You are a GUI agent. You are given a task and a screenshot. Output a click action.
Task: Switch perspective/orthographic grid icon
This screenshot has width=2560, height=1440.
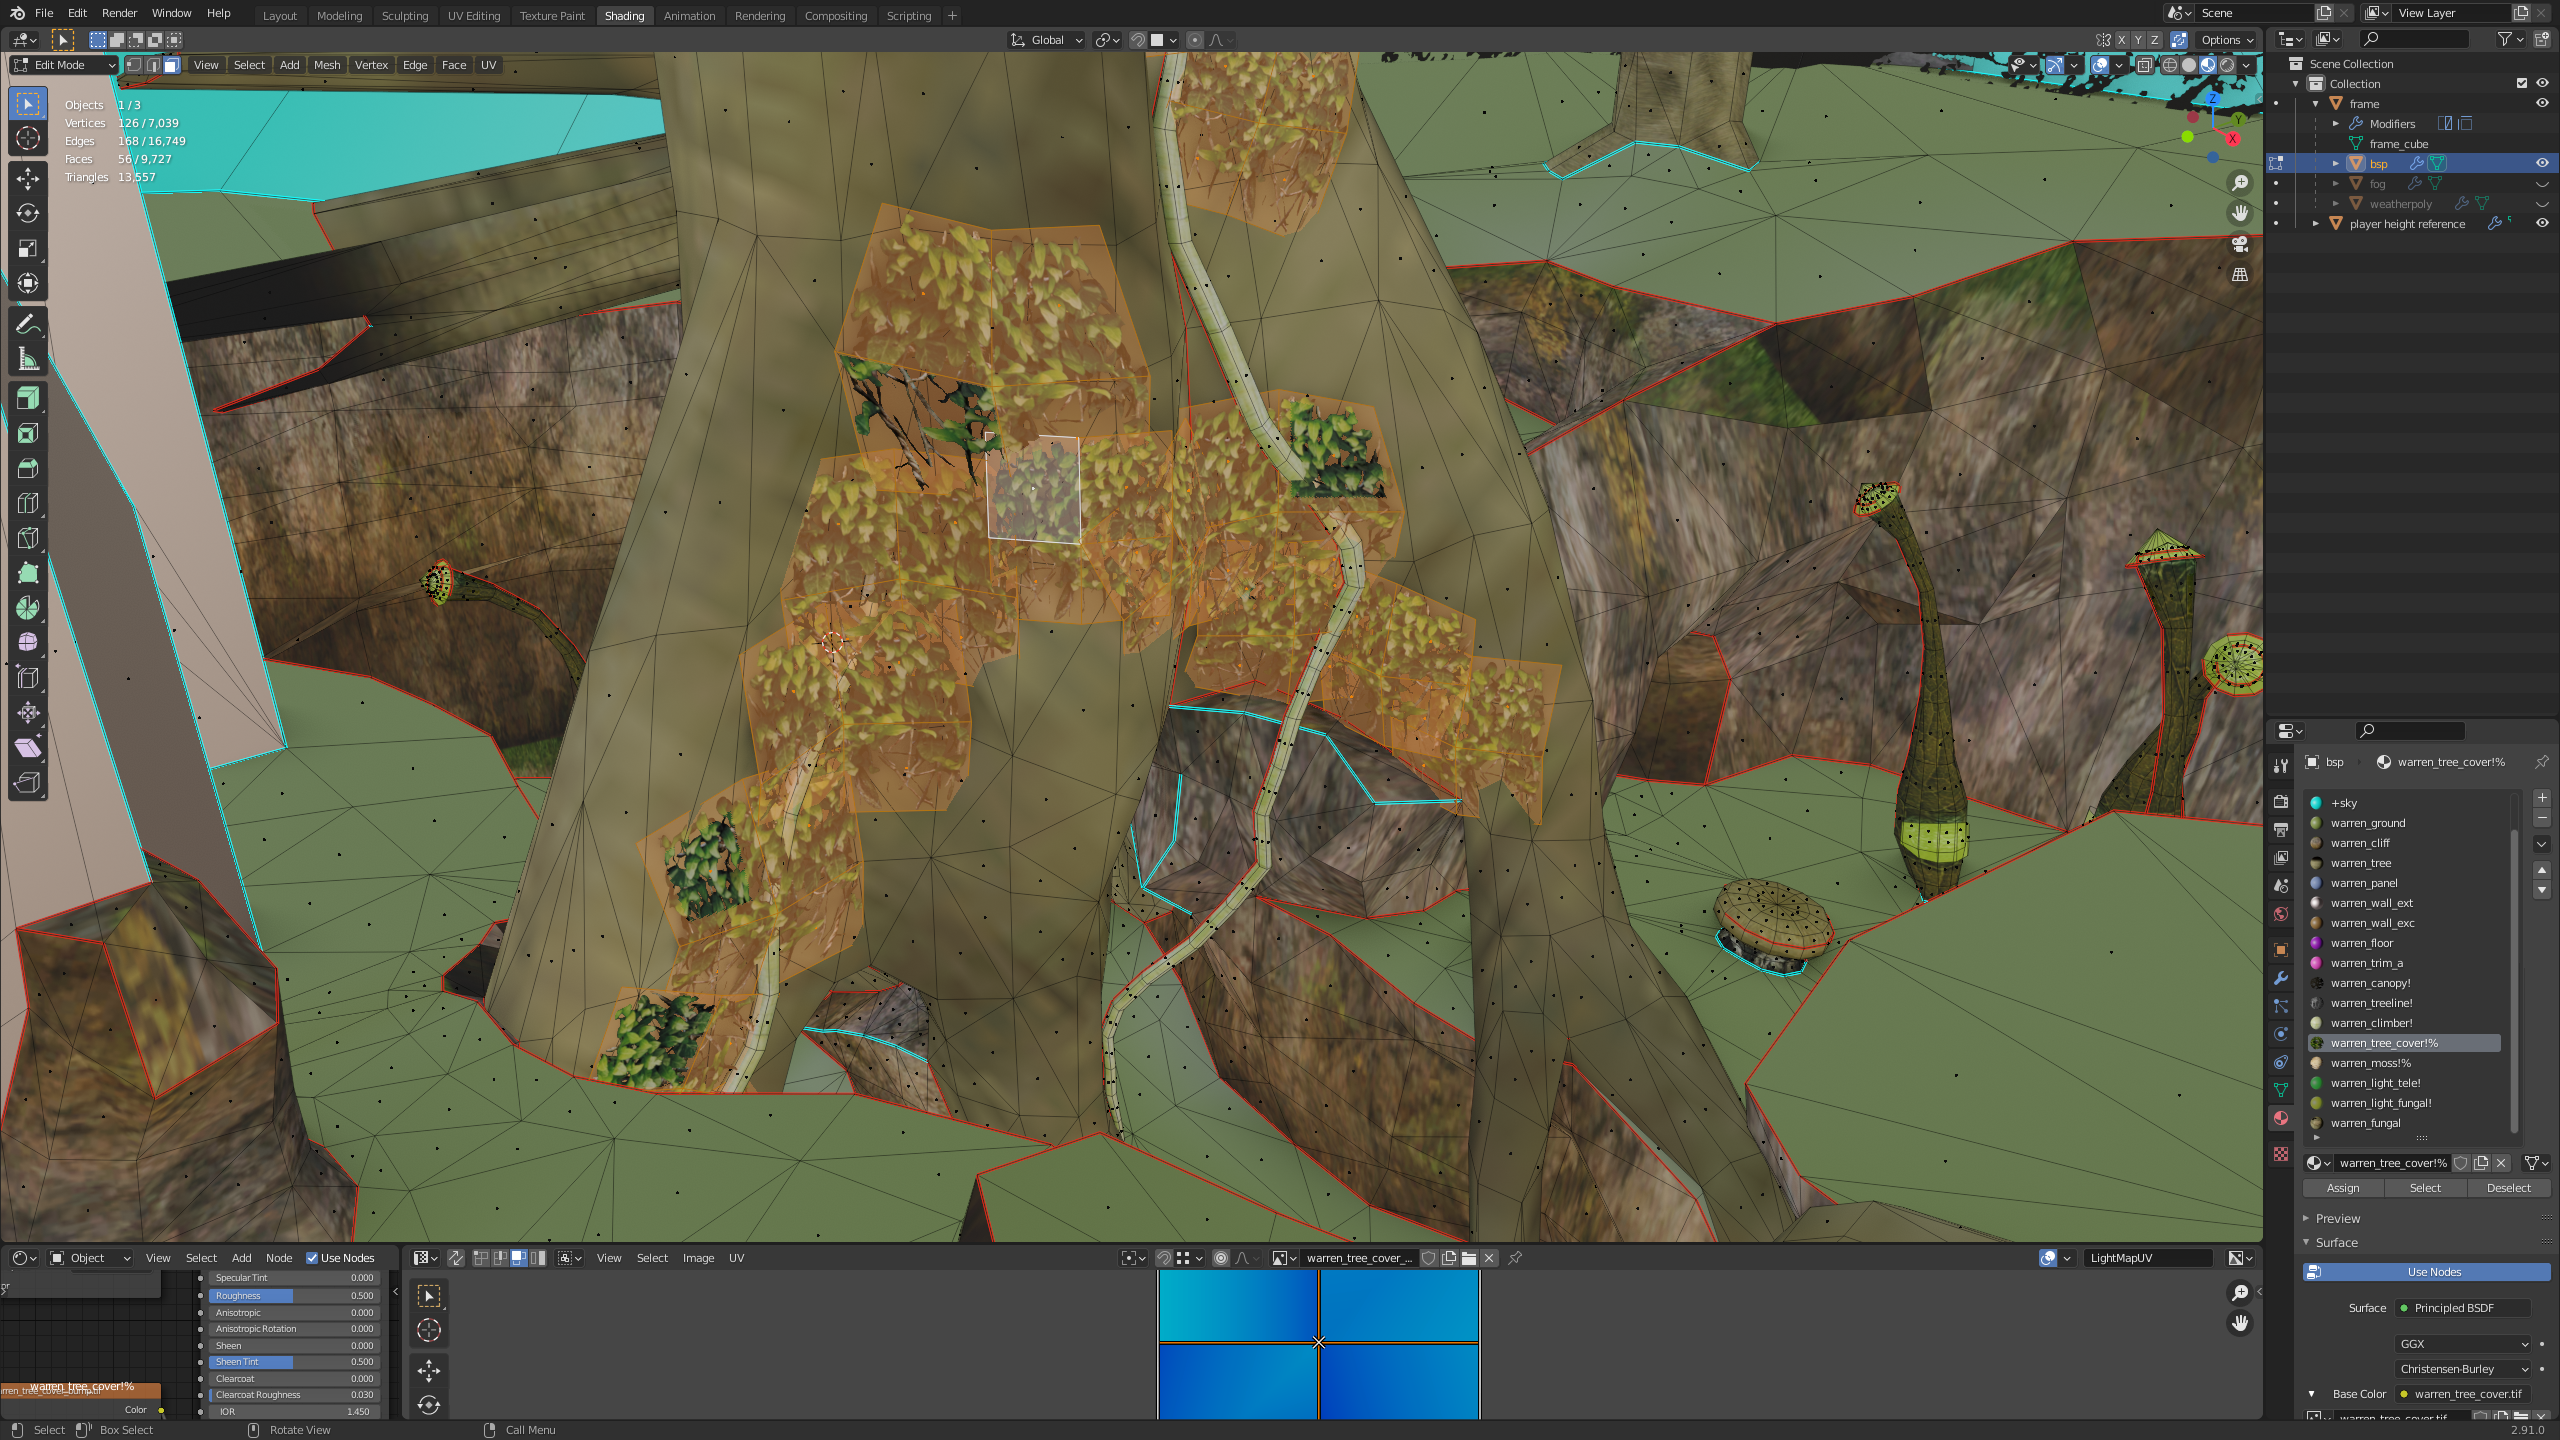(x=2240, y=275)
